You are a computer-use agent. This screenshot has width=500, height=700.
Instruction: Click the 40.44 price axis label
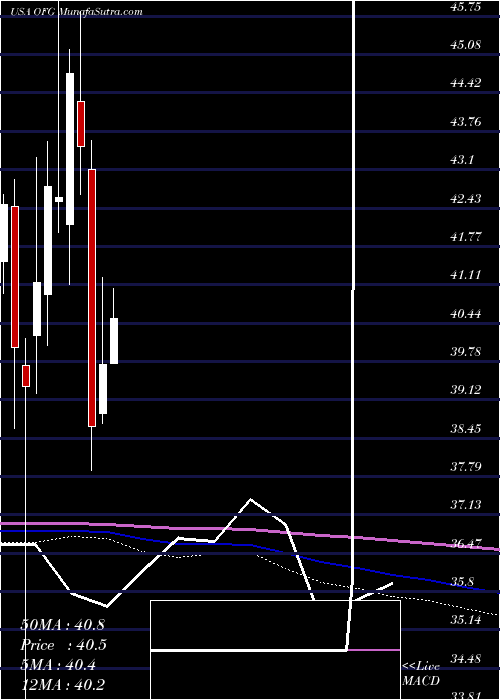466,314
